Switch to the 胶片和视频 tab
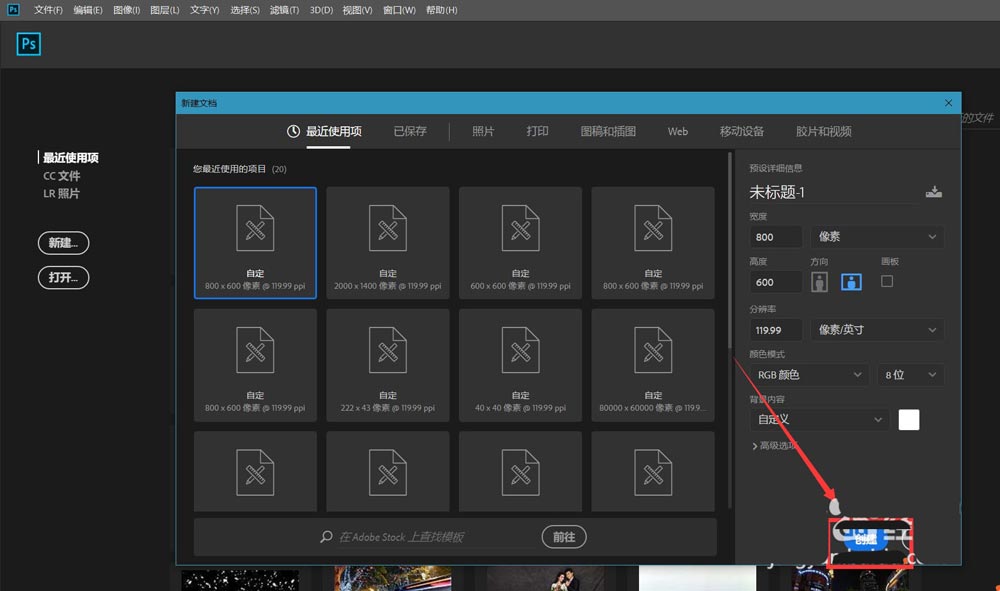This screenshot has width=1000, height=591. [x=823, y=131]
